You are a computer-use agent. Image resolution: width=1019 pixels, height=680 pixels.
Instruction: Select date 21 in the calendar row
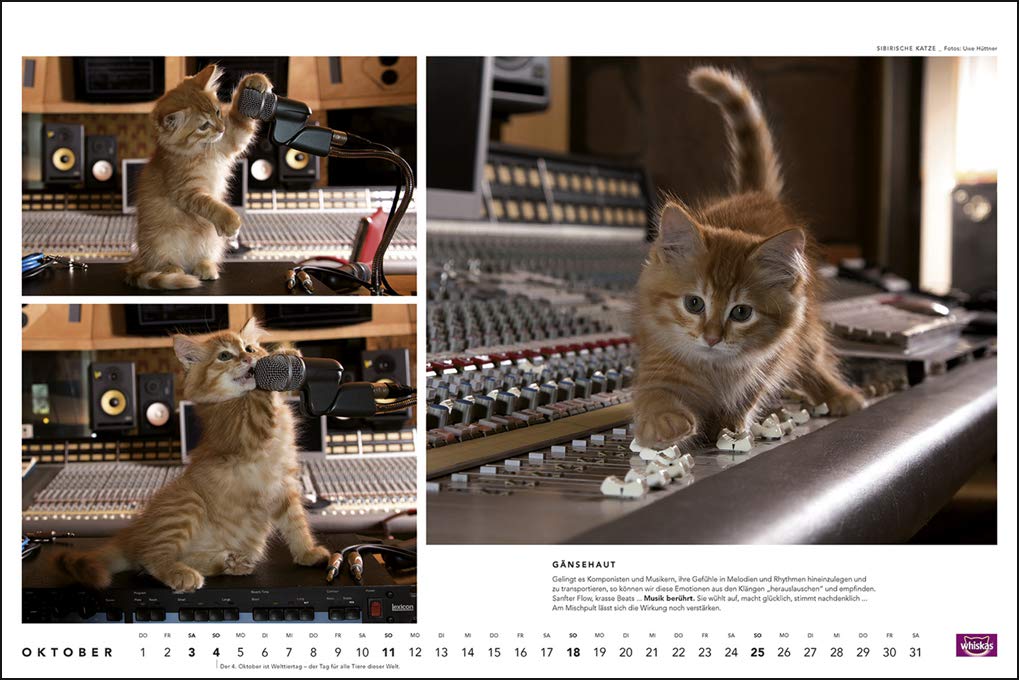click(652, 652)
